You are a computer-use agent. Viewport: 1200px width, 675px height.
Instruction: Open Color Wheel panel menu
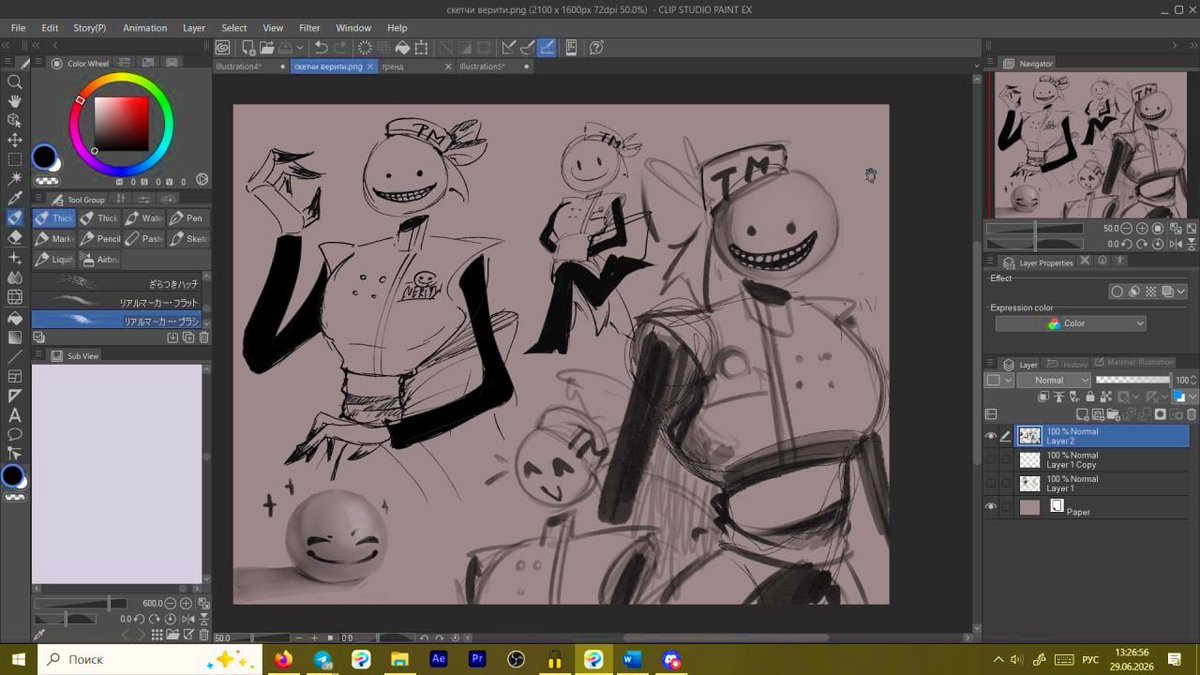[40, 63]
